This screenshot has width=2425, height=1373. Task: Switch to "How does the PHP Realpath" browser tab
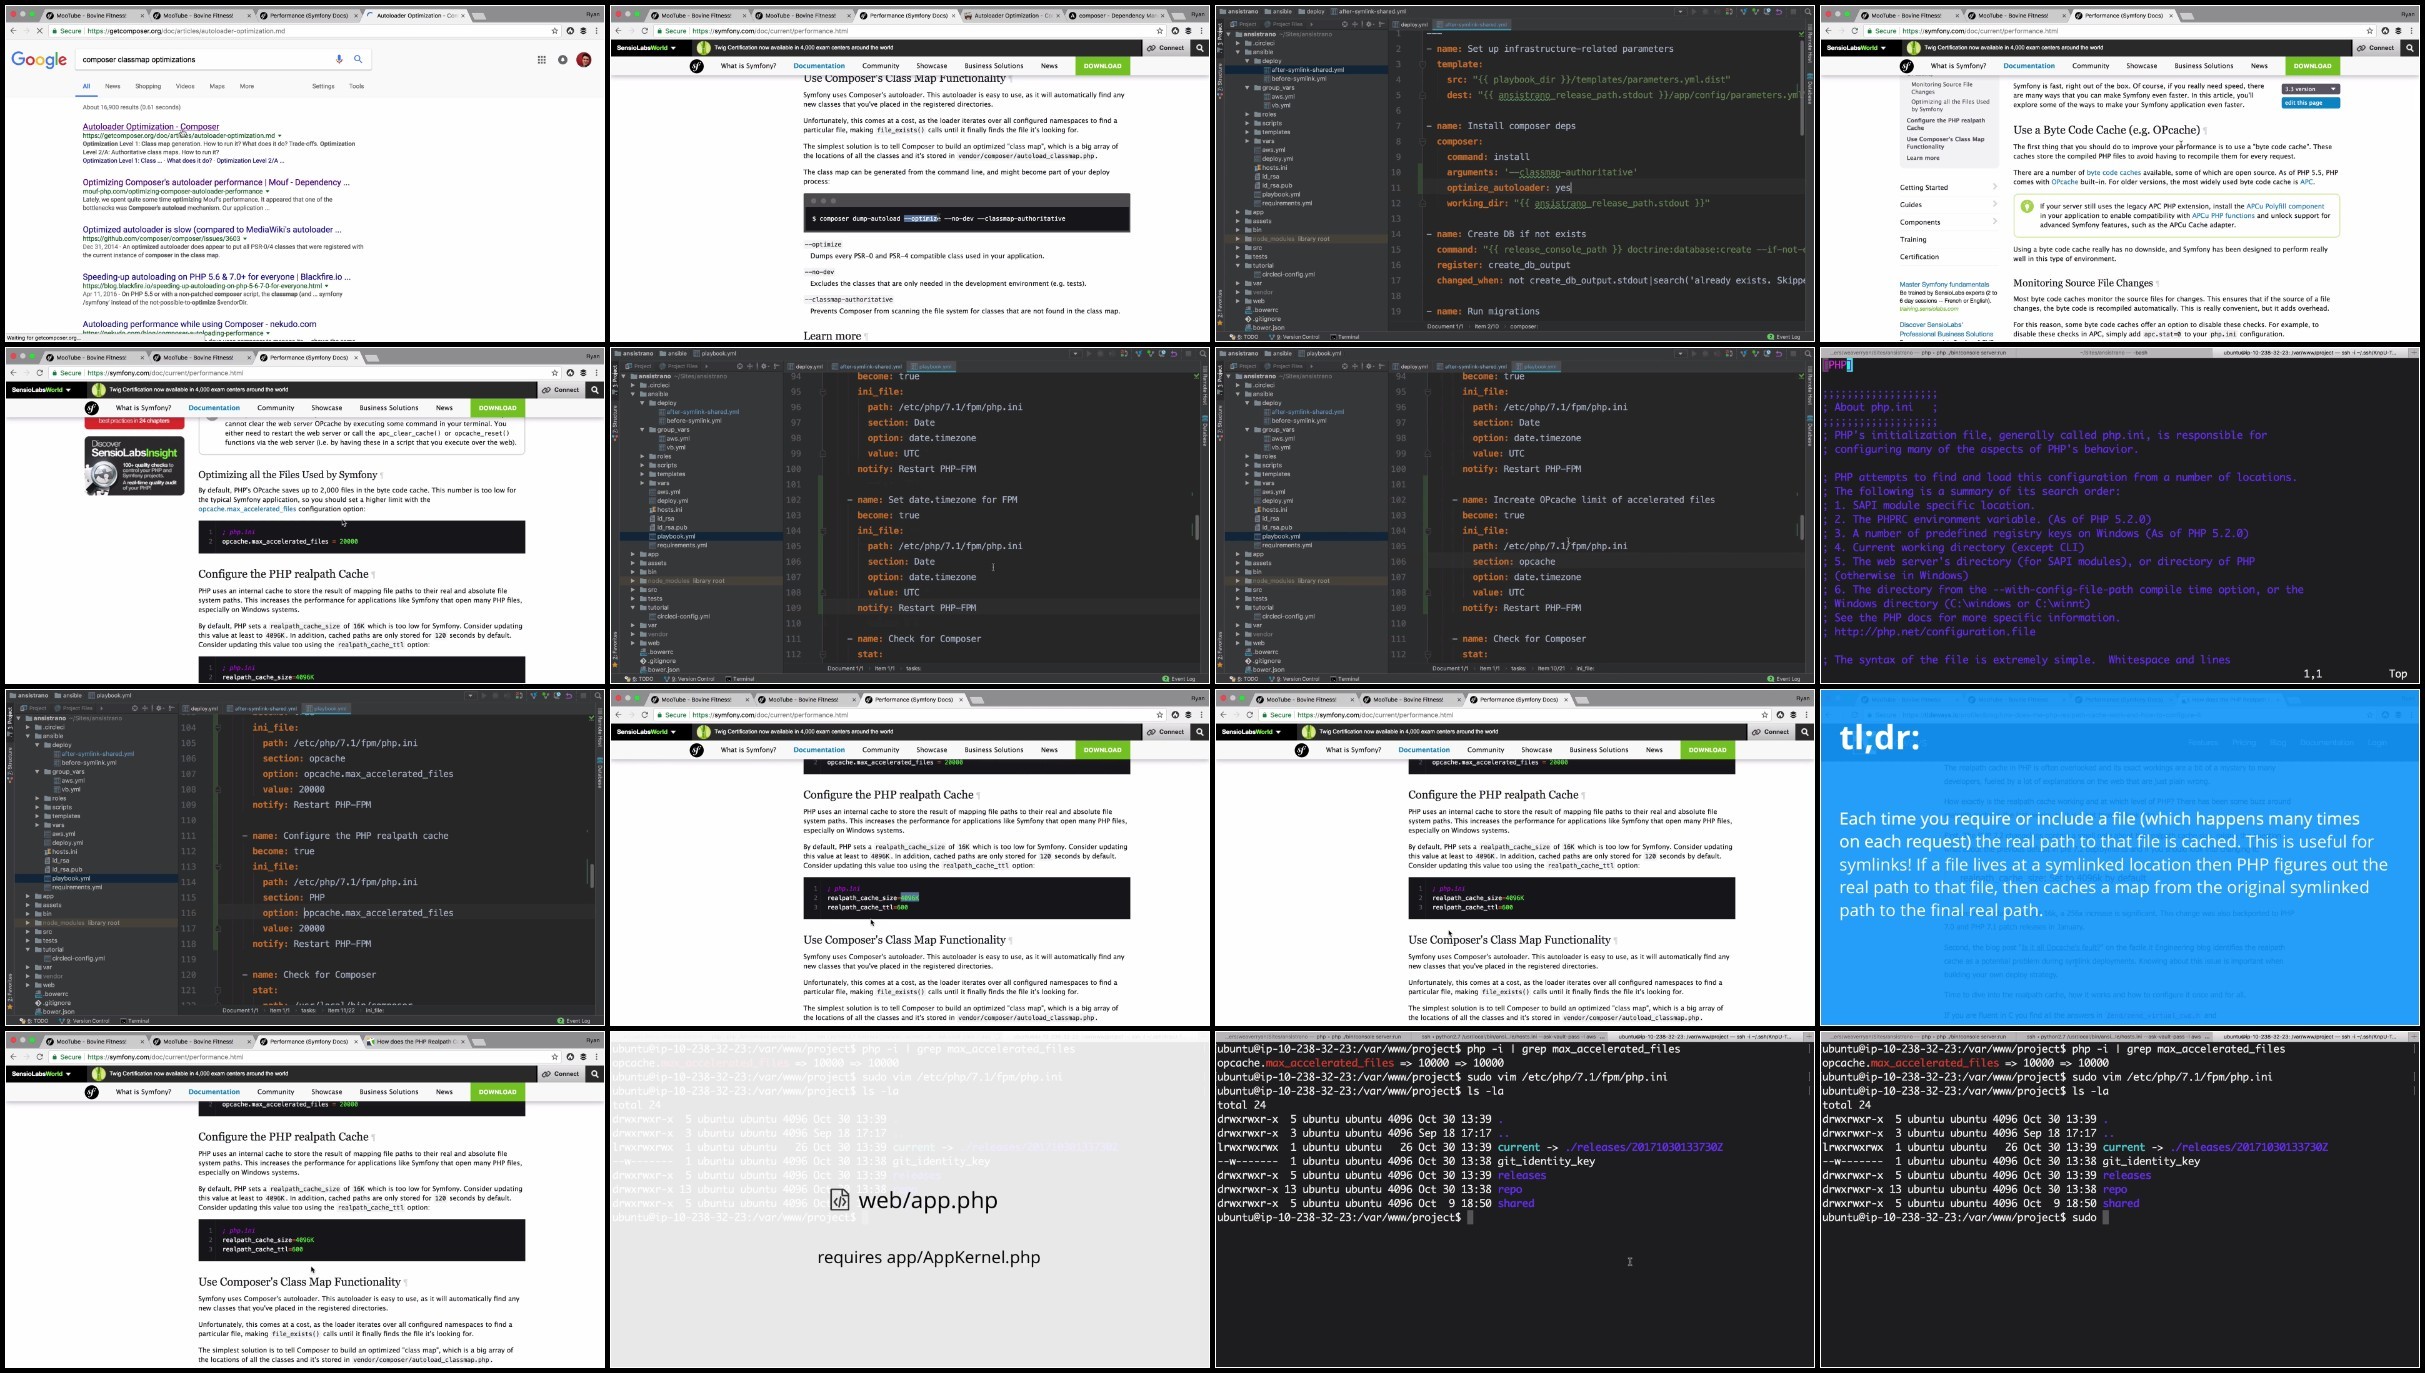[418, 1041]
